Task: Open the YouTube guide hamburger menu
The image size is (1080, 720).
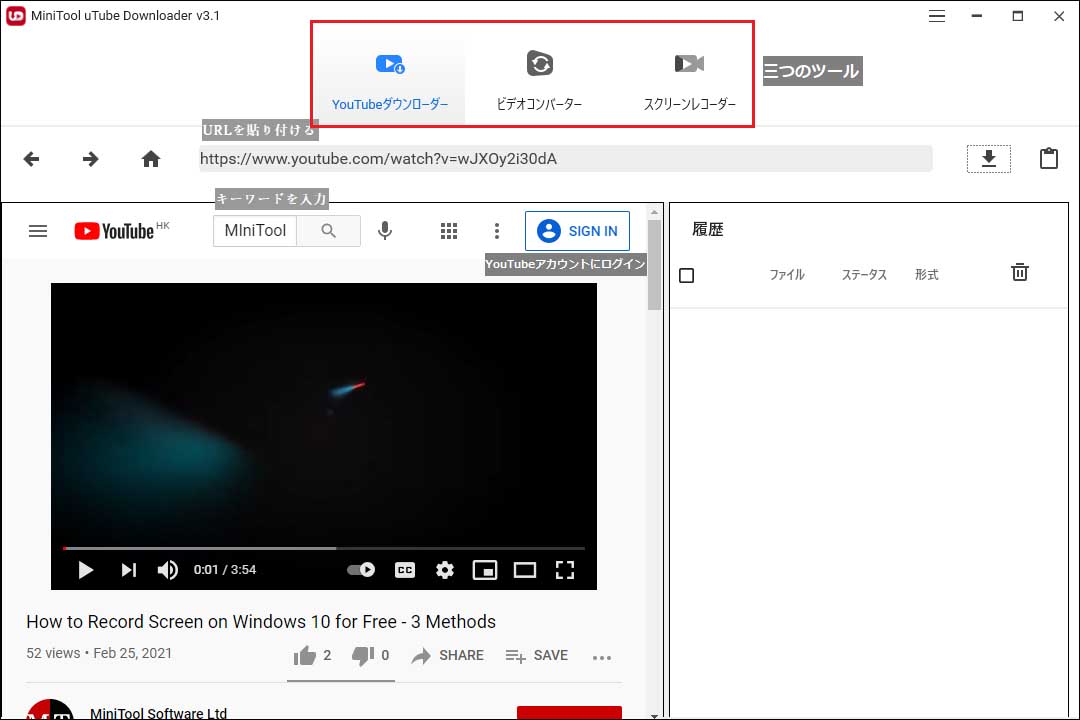Action: coord(38,231)
